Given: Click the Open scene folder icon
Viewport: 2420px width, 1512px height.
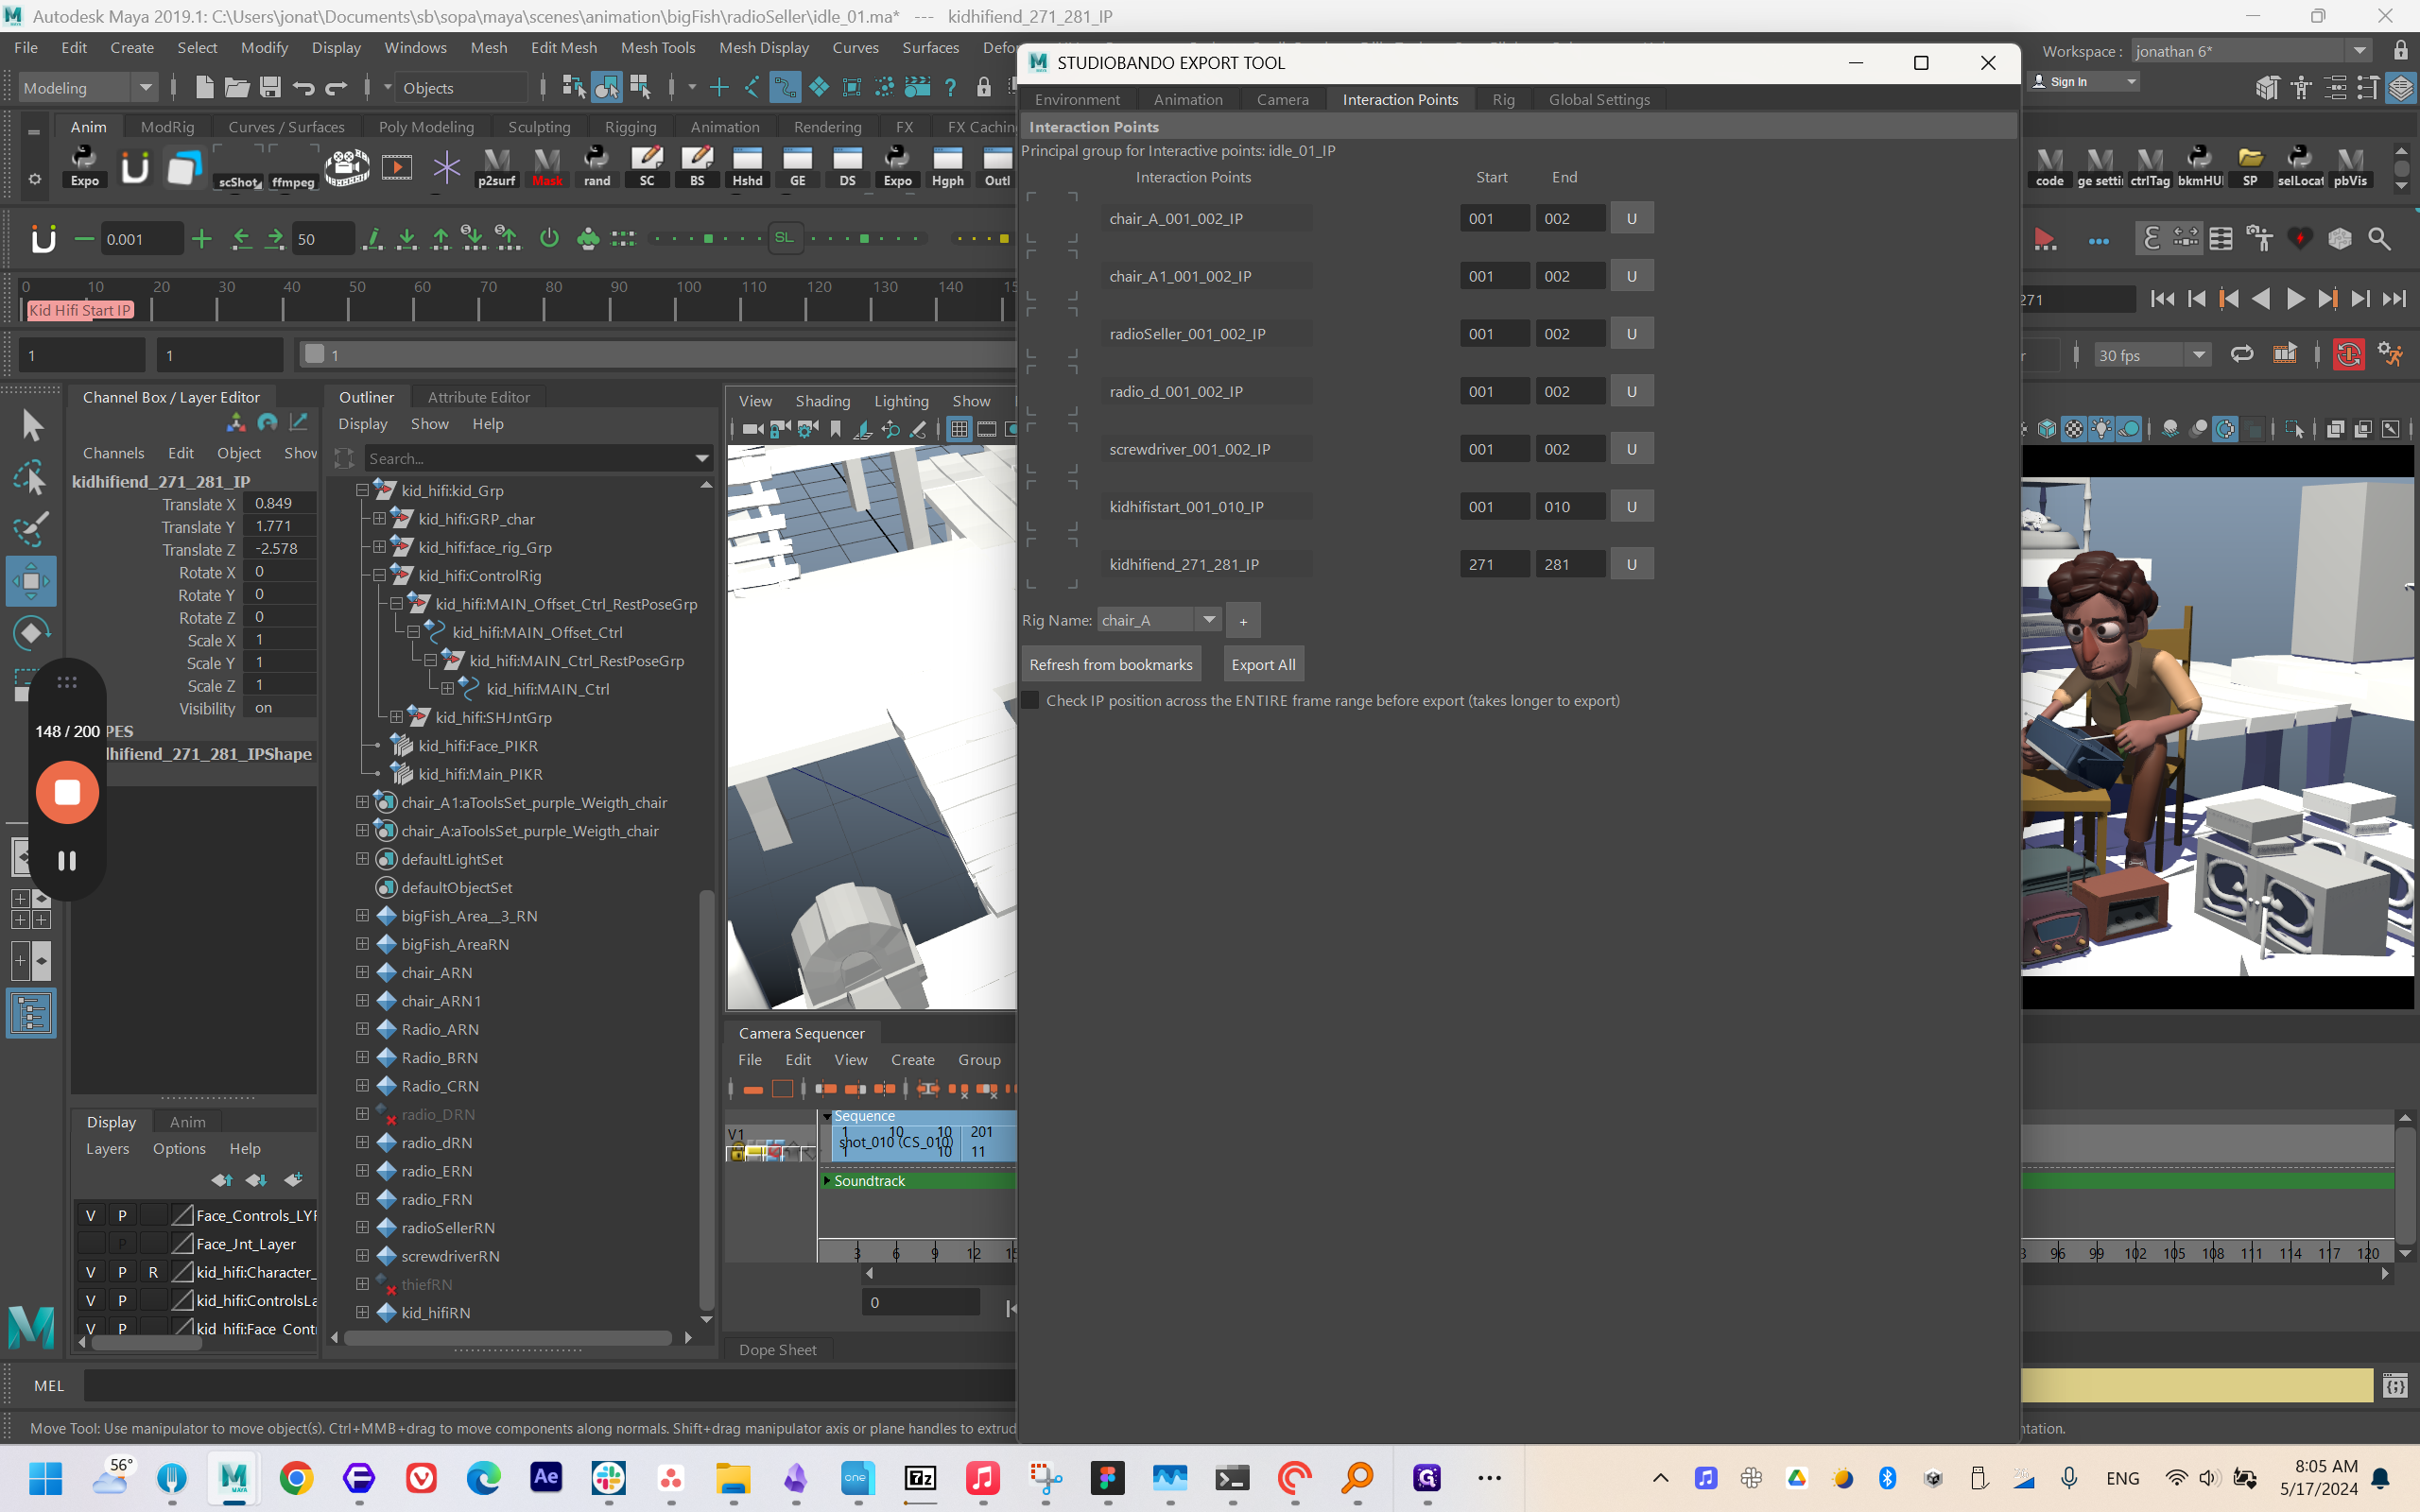Looking at the screenshot, I should [237, 88].
